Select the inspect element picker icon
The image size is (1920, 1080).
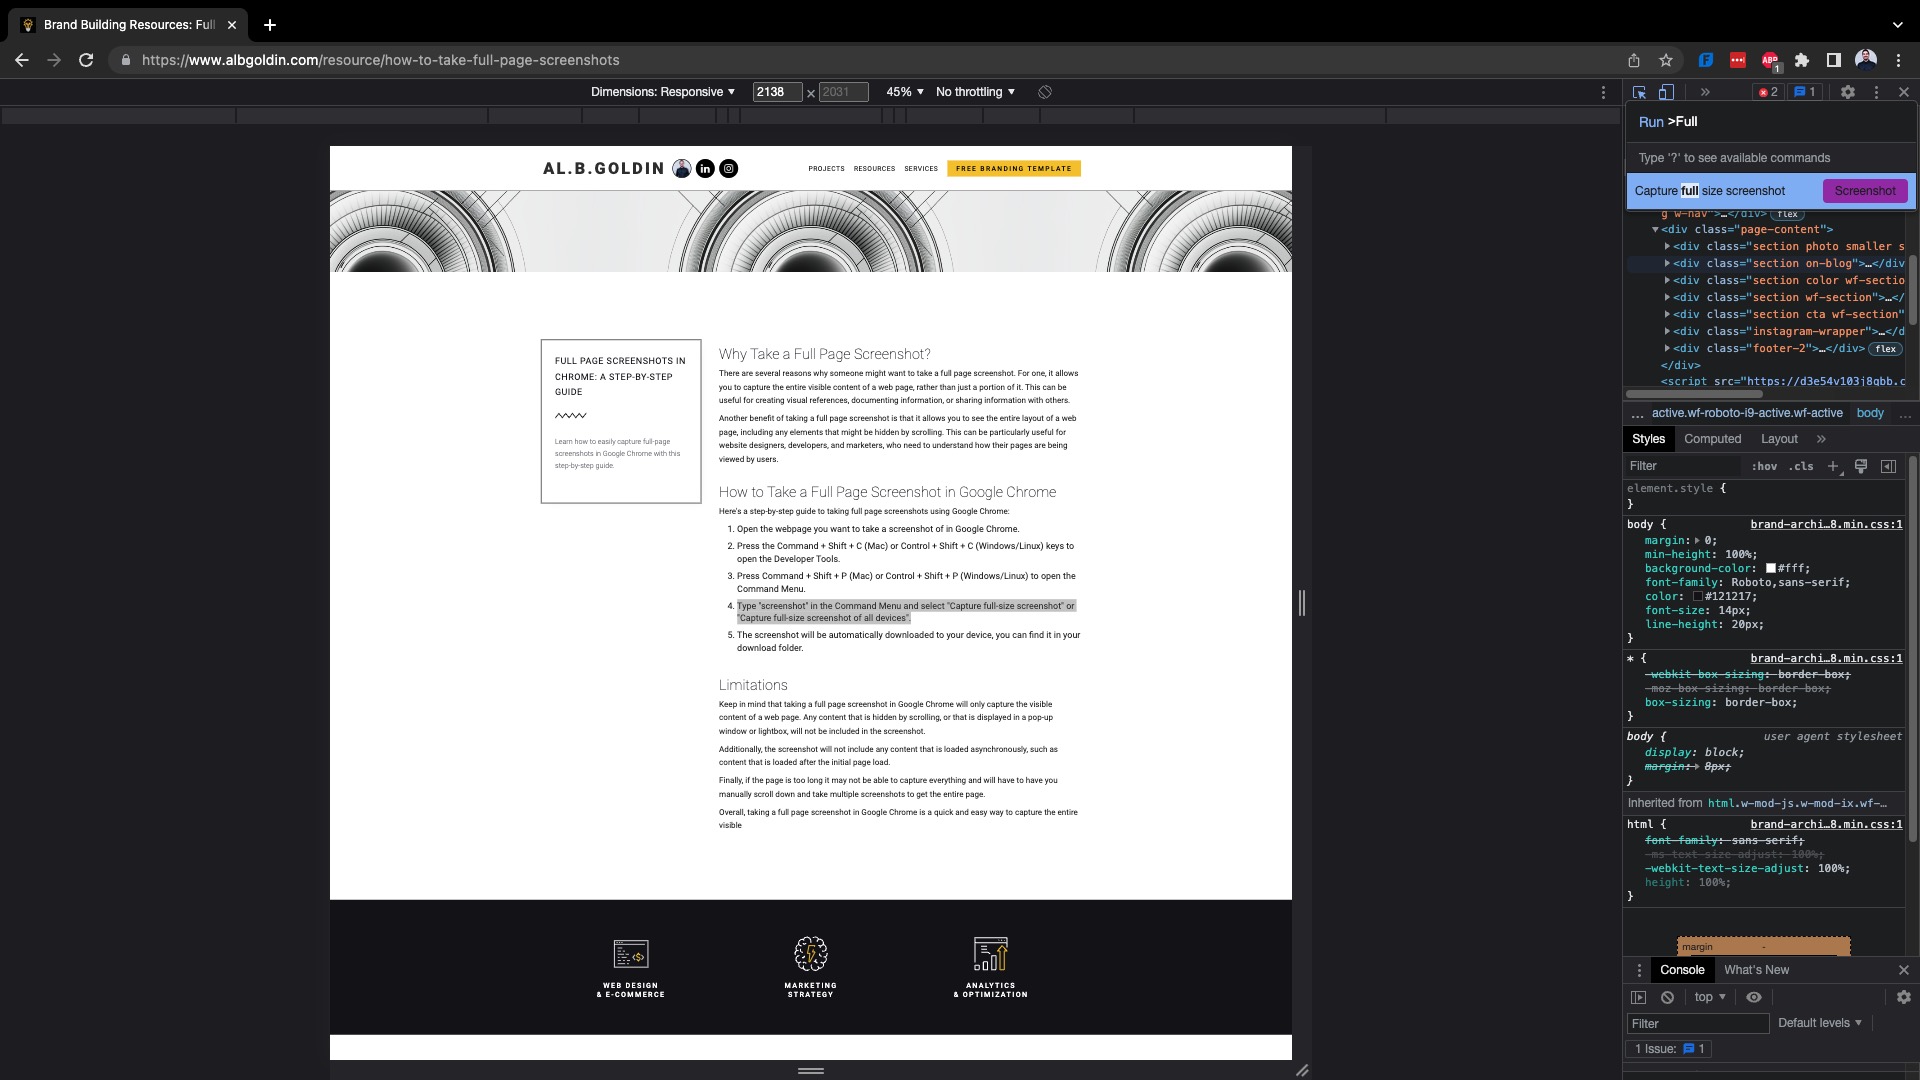pyautogui.click(x=1639, y=92)
